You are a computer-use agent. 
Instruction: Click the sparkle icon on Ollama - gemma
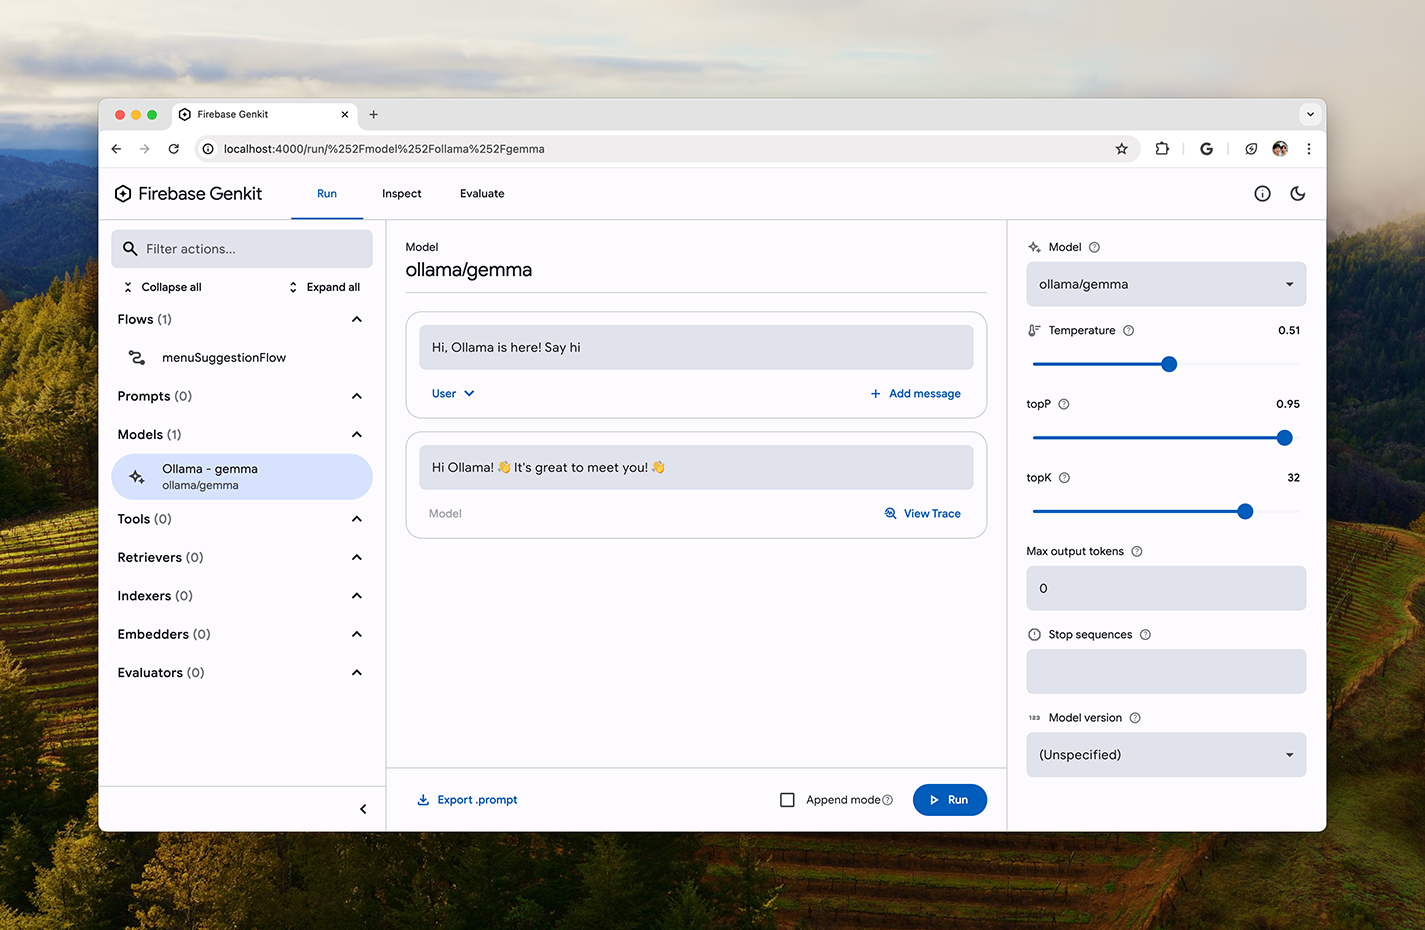tap(136, 476)
